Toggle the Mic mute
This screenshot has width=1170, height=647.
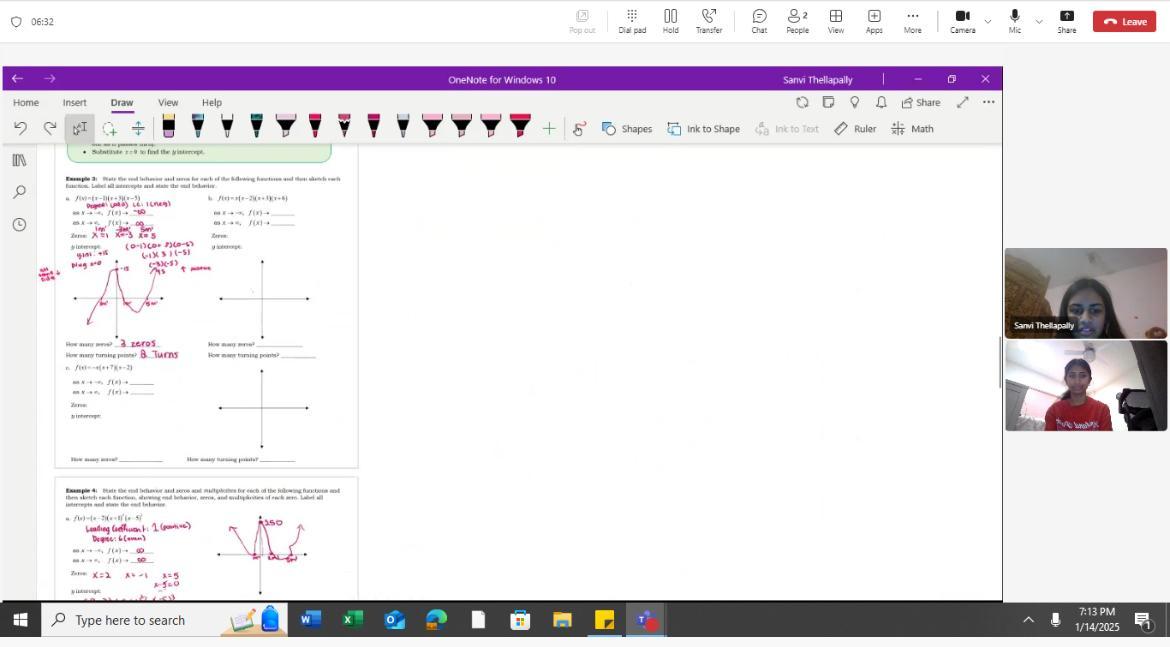[1014, 22]
